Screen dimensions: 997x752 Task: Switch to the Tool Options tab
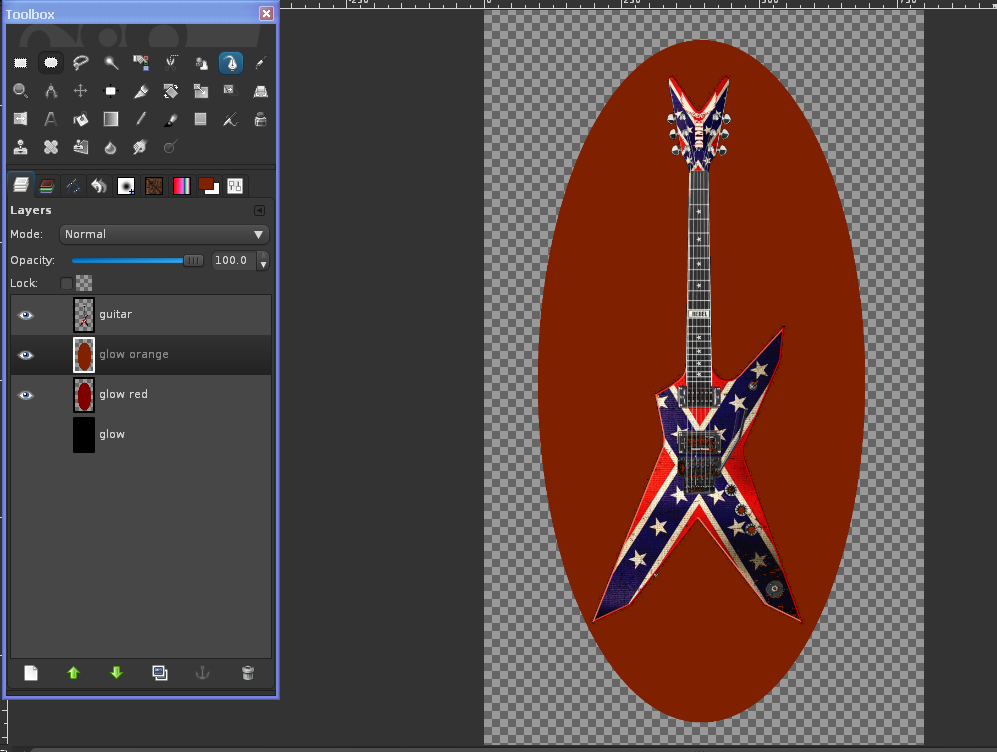pos(235,186)
